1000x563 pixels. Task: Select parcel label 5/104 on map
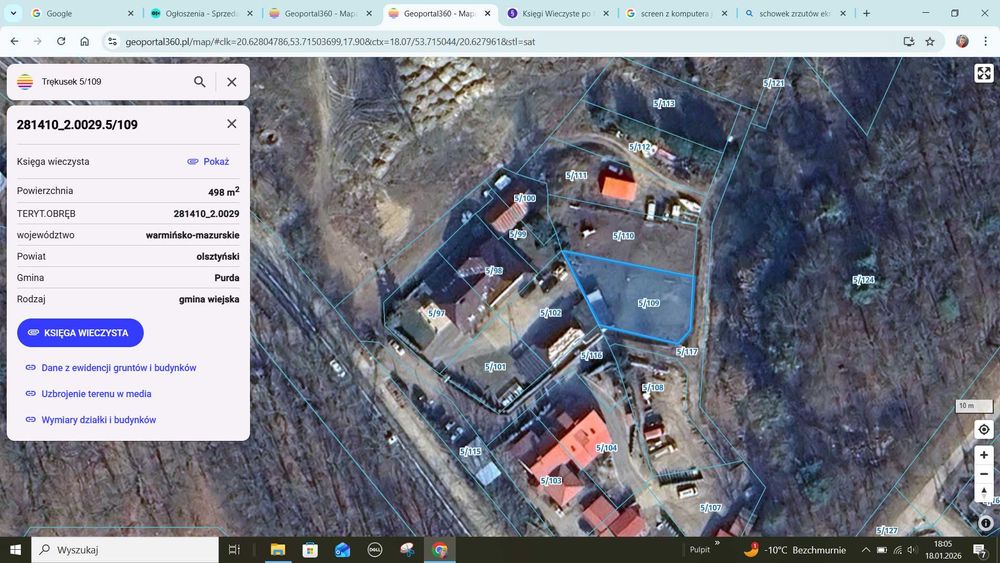[x=607, y=448]
